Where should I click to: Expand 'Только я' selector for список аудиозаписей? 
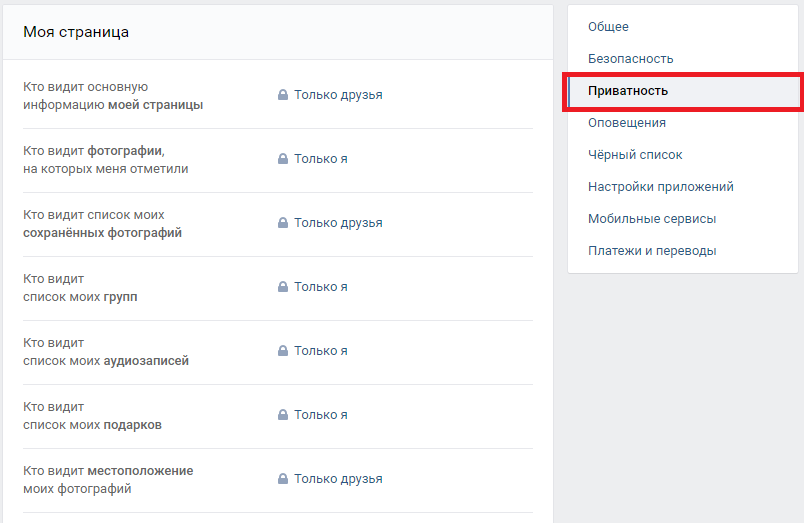click(321, 351)
